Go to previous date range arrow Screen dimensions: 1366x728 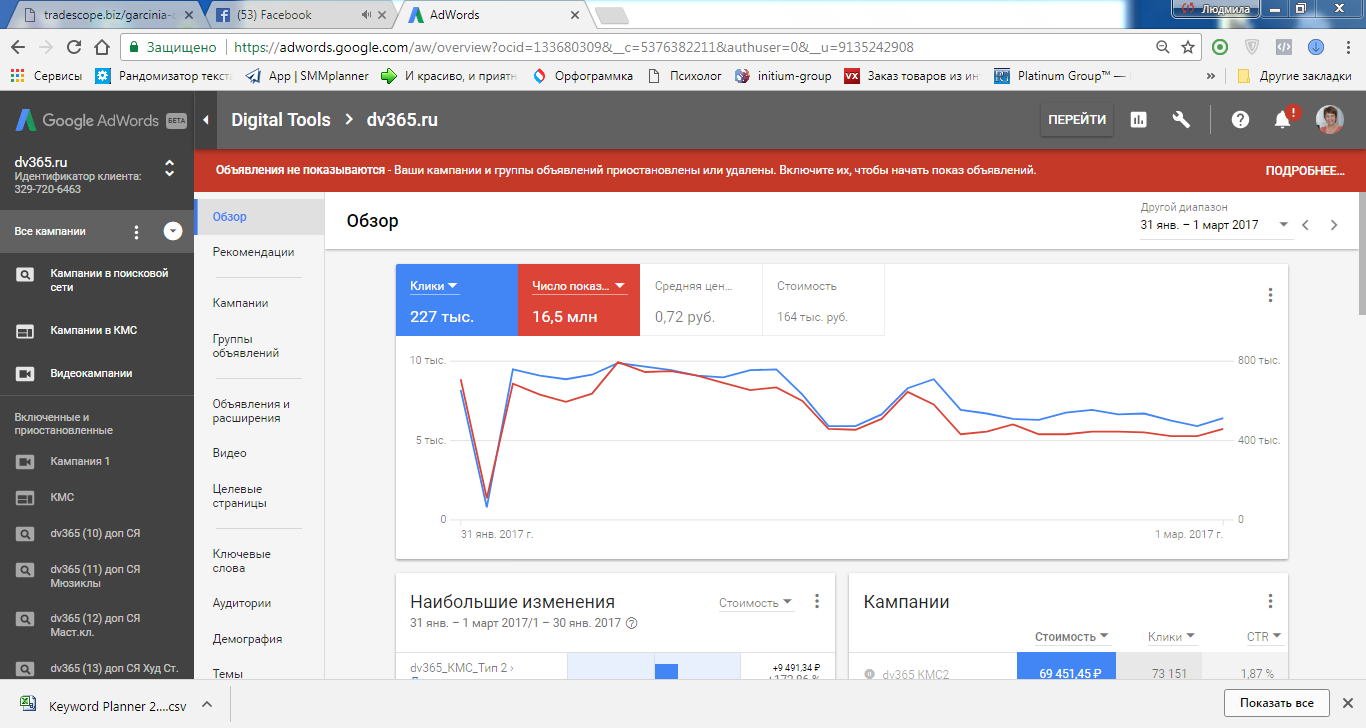click(x=1305, y=225)
